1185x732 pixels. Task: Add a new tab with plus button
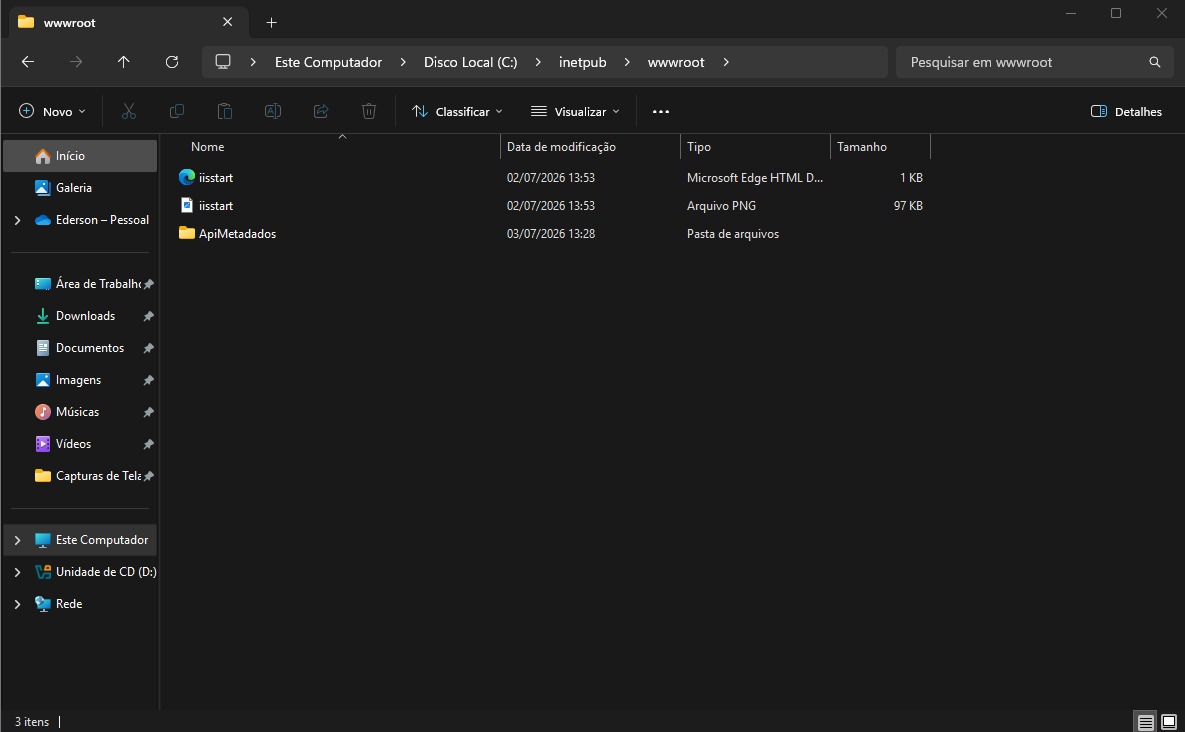tap(271, 23)
